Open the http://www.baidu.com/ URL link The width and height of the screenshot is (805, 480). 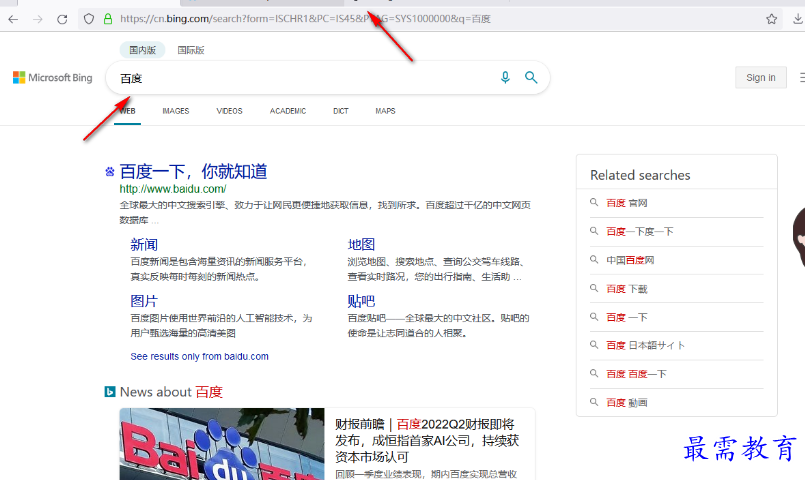click(173, 189)
